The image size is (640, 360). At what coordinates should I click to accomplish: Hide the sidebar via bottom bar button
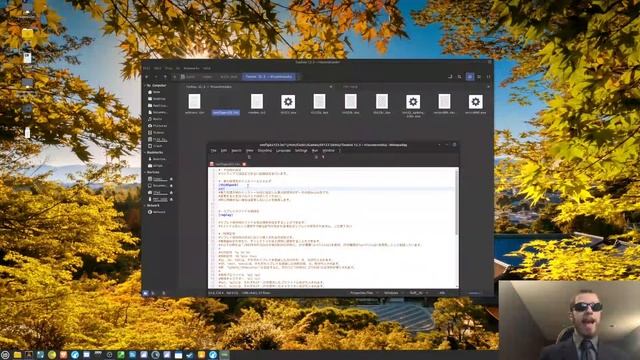click(x=164, y=293)
